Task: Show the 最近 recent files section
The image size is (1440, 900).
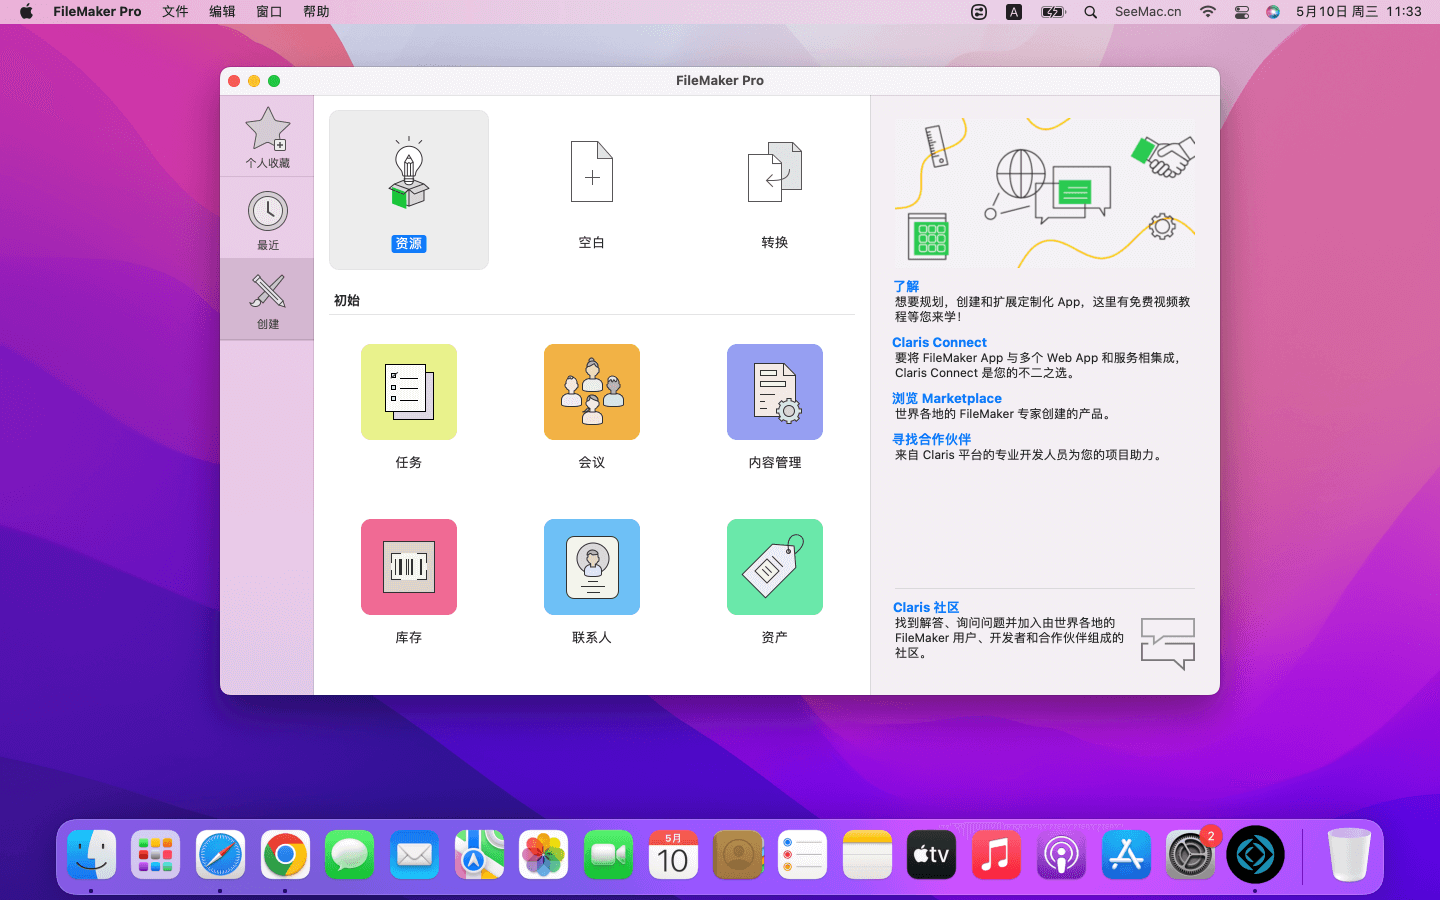Action: (267, 219)
